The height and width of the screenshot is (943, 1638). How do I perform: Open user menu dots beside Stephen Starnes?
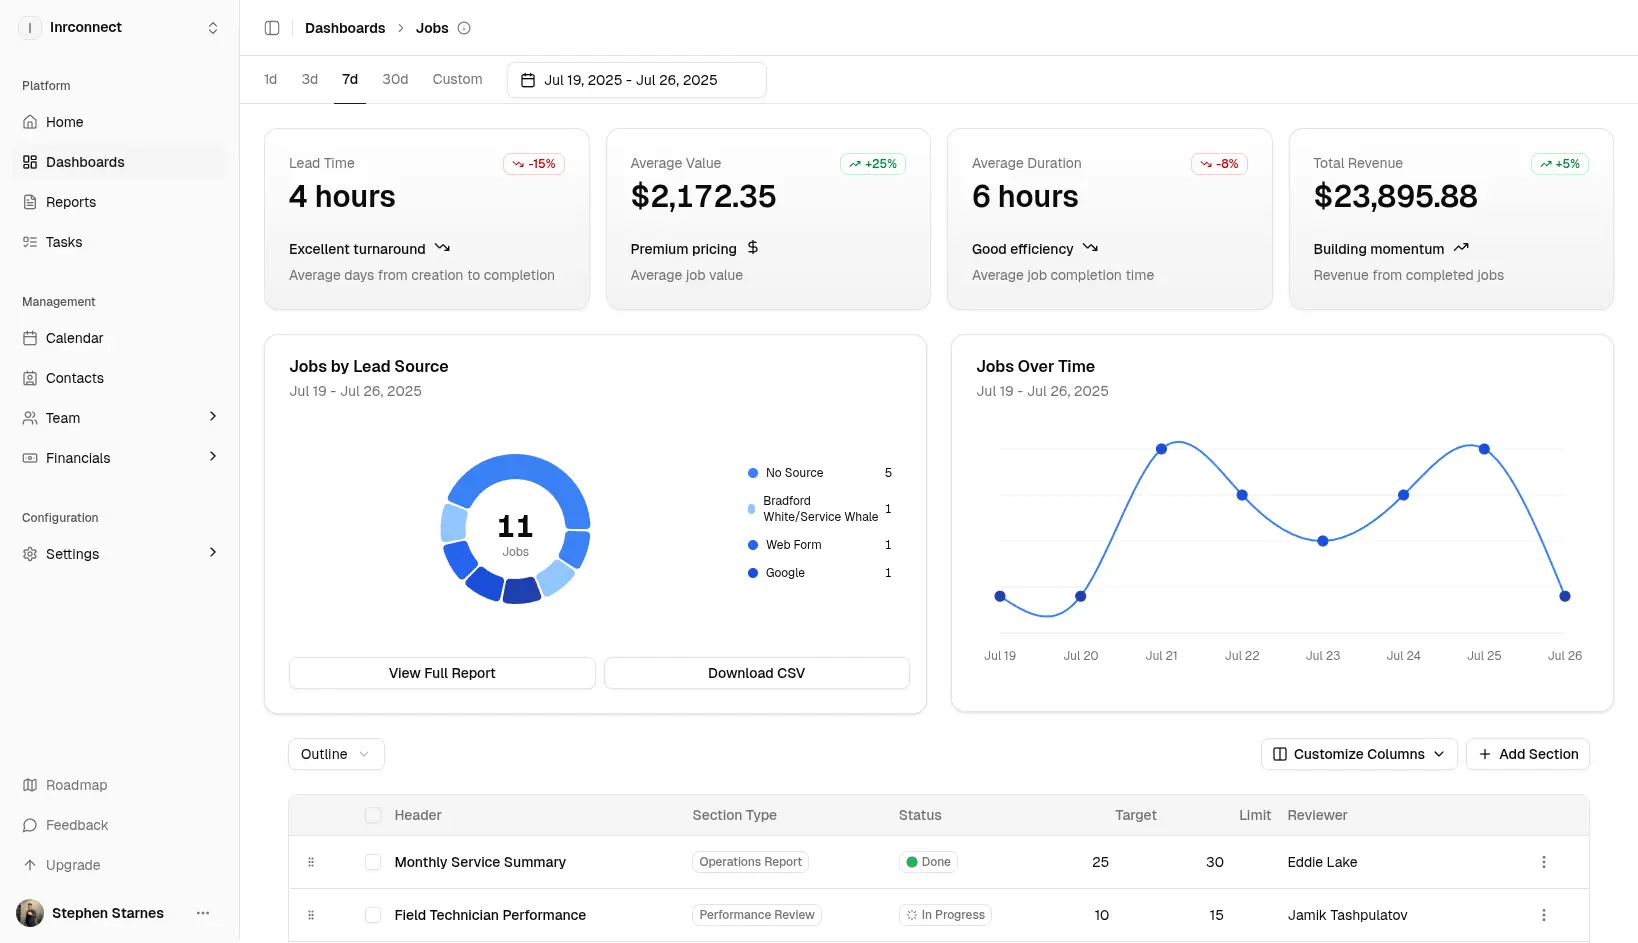203,913
